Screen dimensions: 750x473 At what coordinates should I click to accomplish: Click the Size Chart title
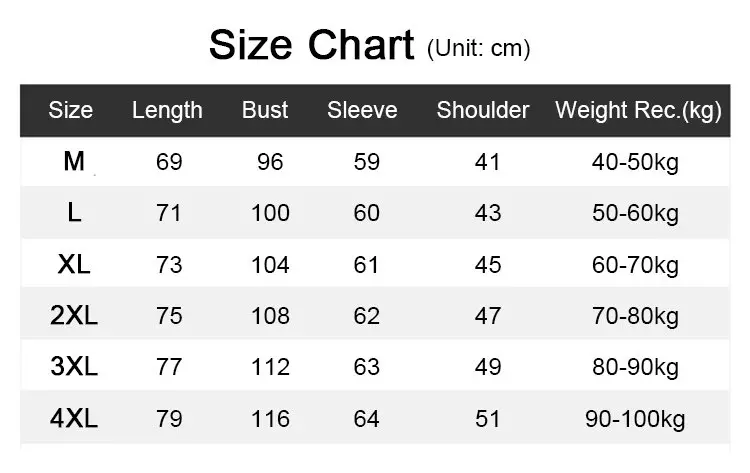click(310, 46)
